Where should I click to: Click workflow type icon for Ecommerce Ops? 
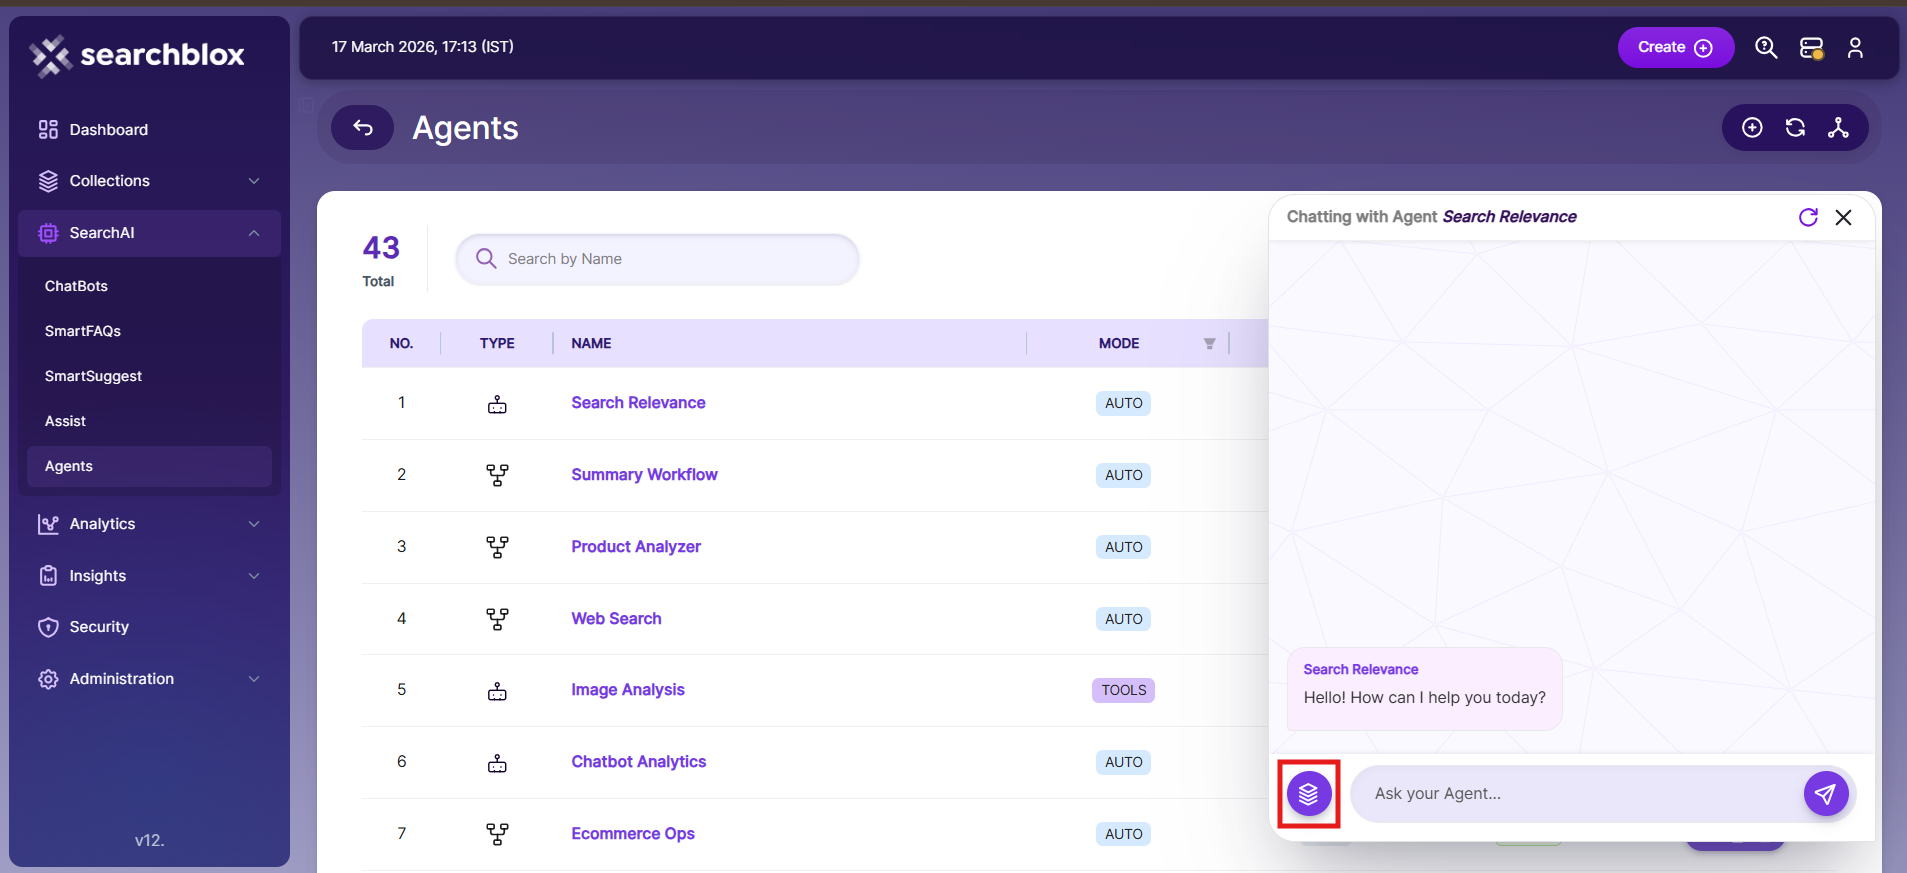click(x=497, y=834)
